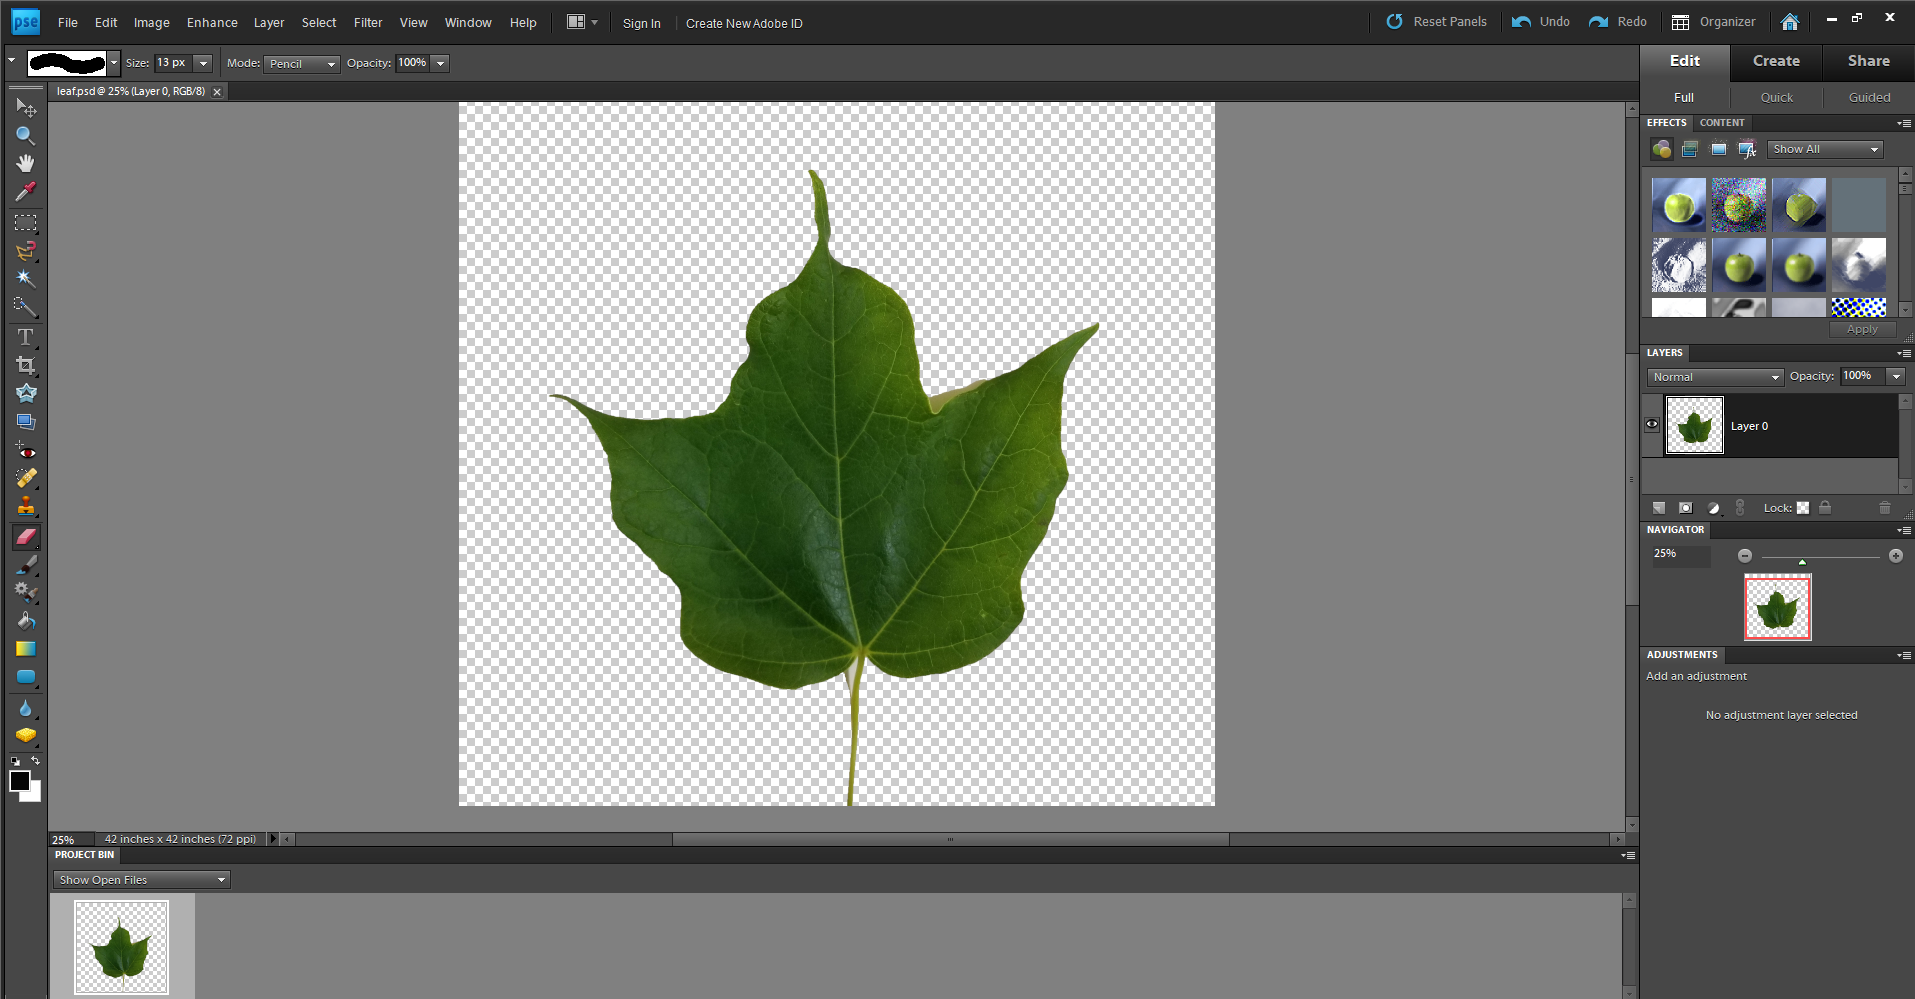
Task: Choose the Horizontal Type tool
Action: tap(25, 337)
